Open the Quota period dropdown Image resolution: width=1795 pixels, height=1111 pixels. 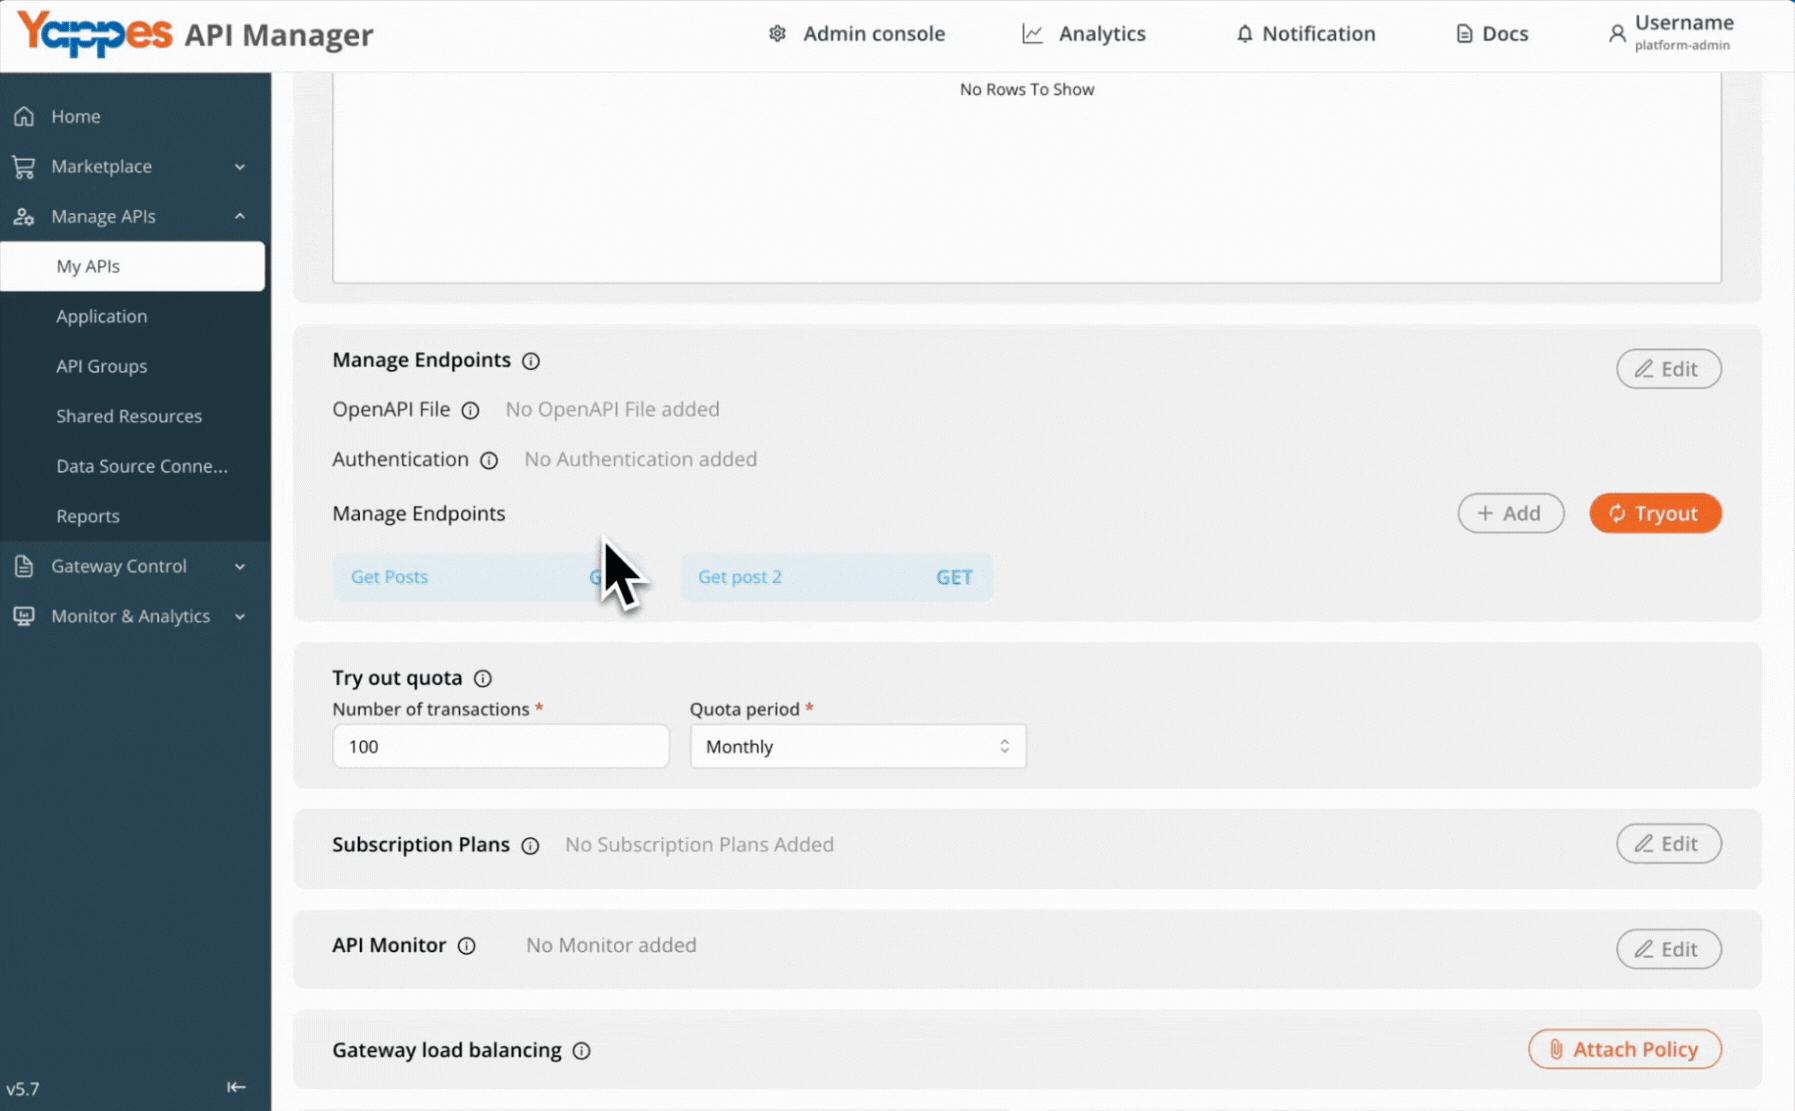tap(858, 746)
